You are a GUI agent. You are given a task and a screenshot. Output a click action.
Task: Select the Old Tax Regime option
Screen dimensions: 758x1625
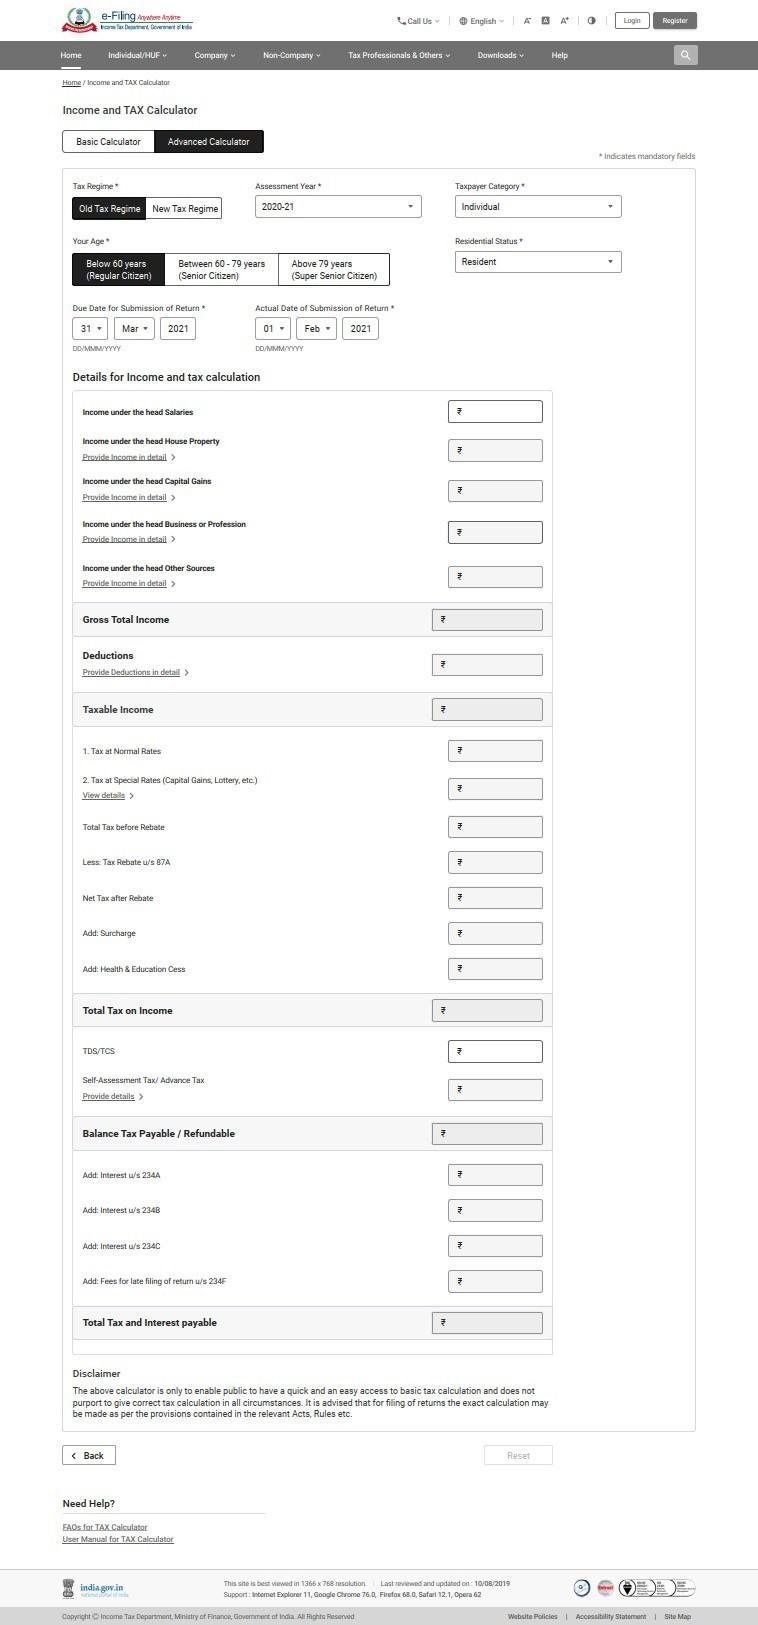tap(108, 208)
